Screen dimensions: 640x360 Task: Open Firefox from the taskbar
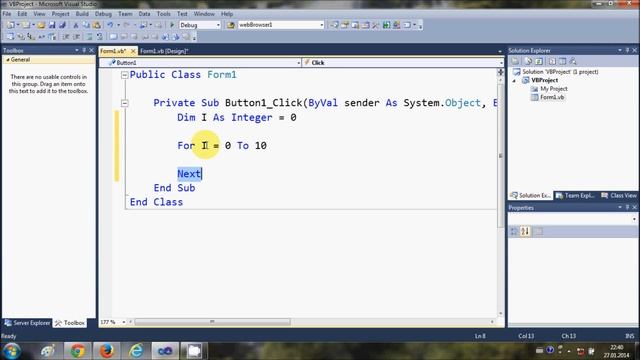tap(106, 351)
